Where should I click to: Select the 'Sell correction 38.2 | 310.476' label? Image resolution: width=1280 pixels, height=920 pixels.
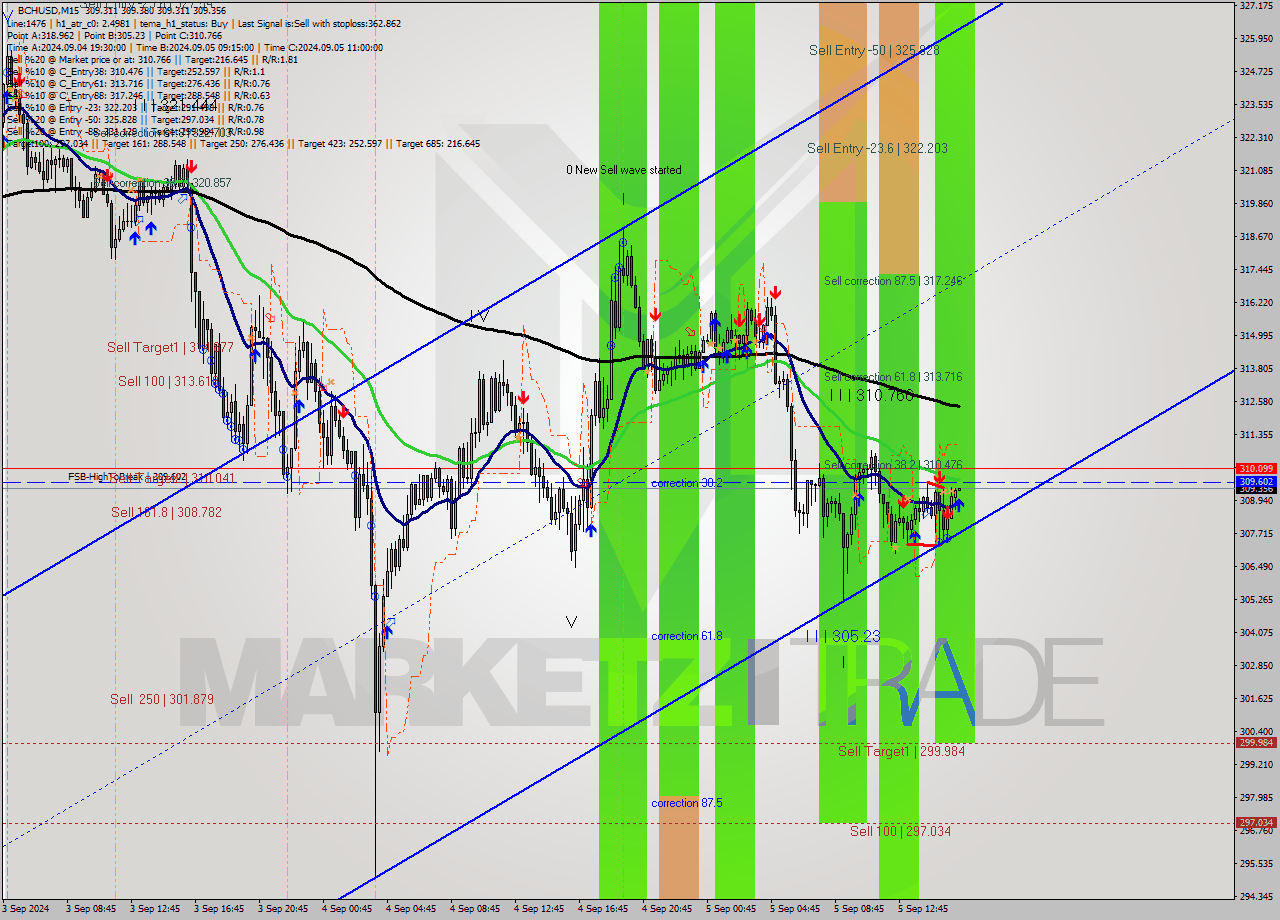click(x=893, y=465)
